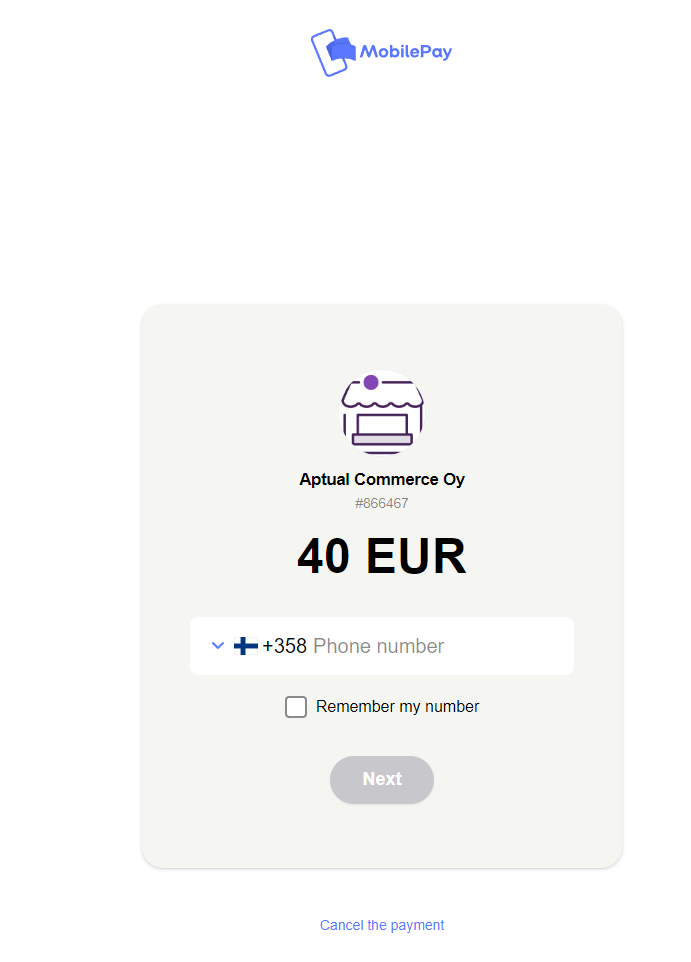Click the purple dot on the storefront icon

tap(371, 382)
